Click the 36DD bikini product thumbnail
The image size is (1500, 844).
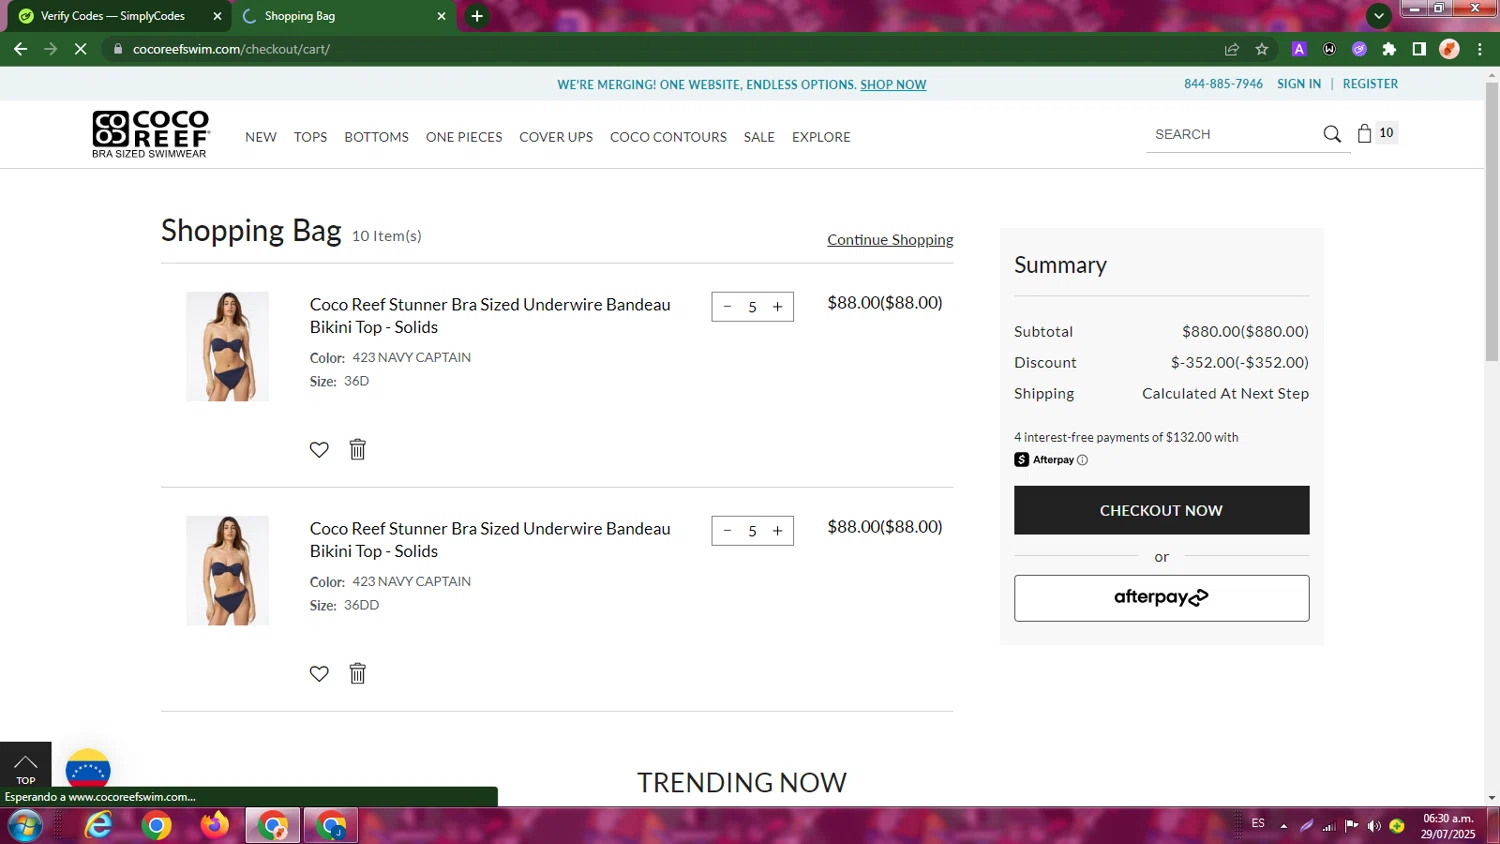pos(228,571)
